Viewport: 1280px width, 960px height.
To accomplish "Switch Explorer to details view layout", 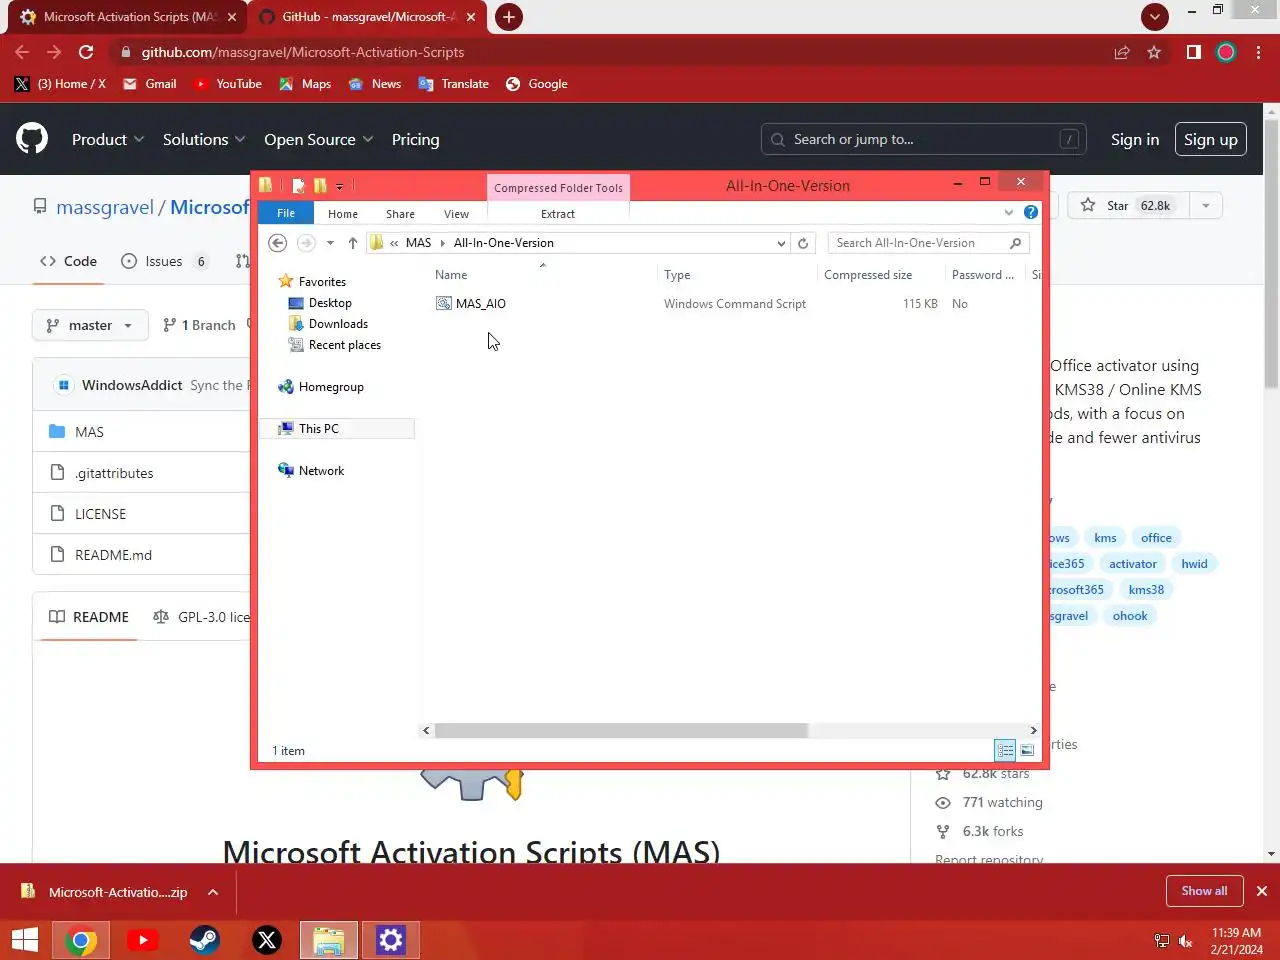I will pos(1005,750).
